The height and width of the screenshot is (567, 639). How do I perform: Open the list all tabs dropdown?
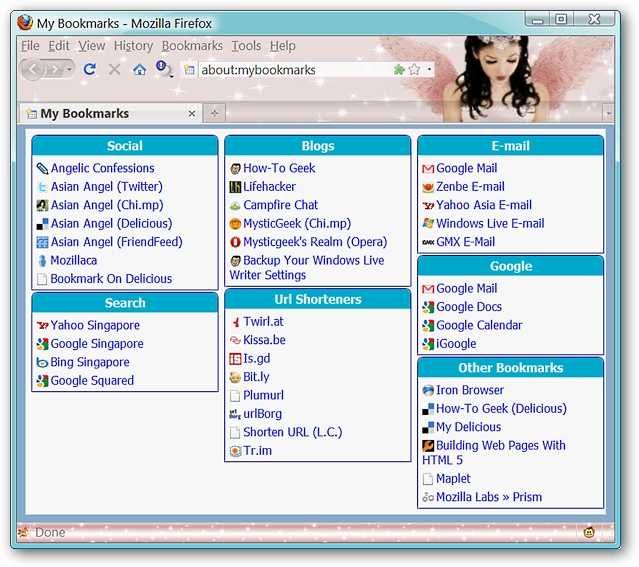point(608,113)
